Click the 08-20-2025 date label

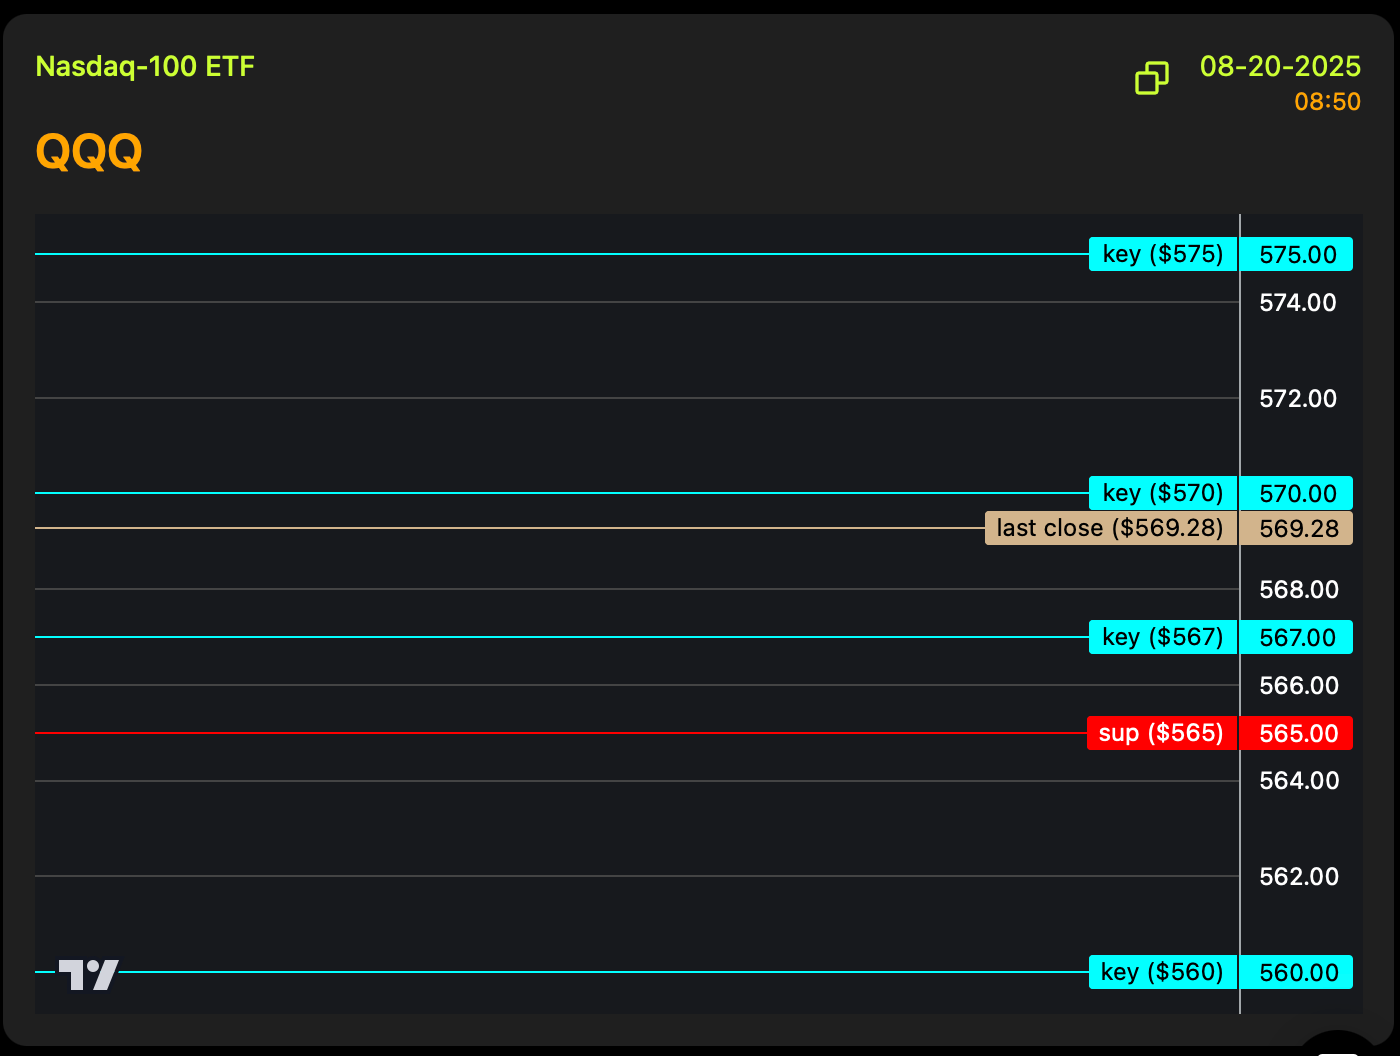click(1280, 67)
